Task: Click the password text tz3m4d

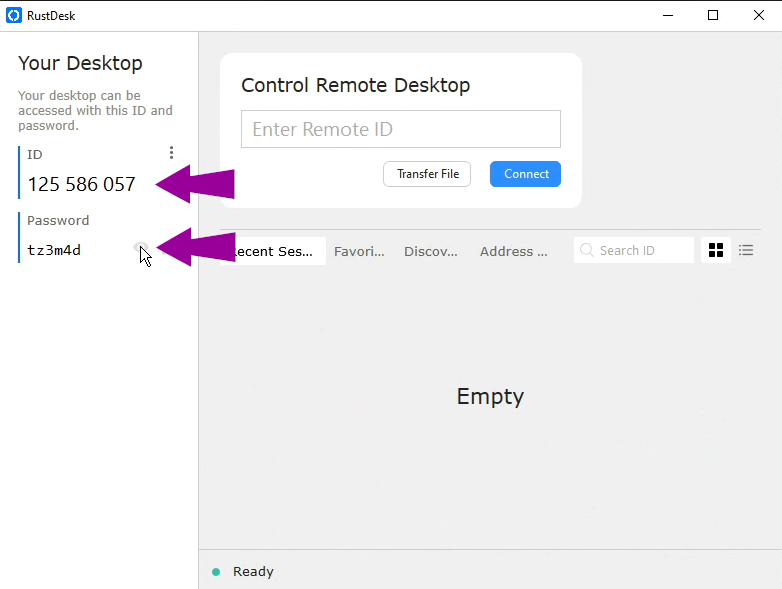Action: [54, 250]
